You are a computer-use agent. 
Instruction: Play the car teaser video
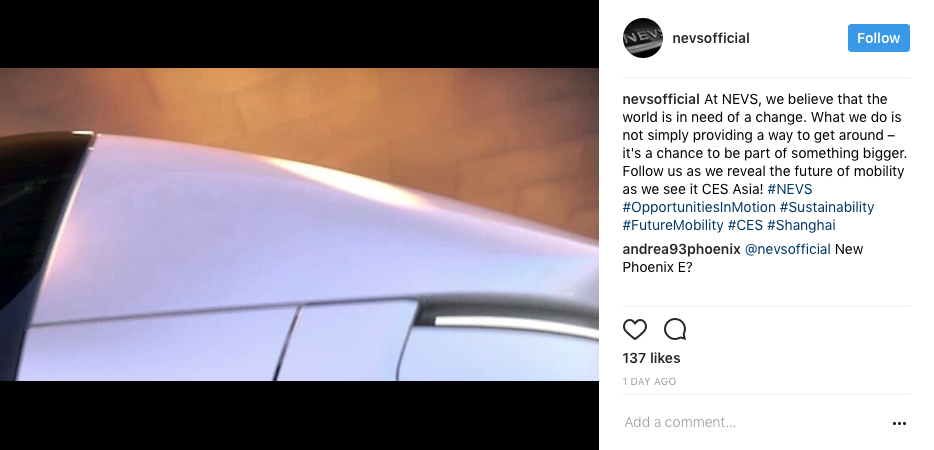pos(299,225)
